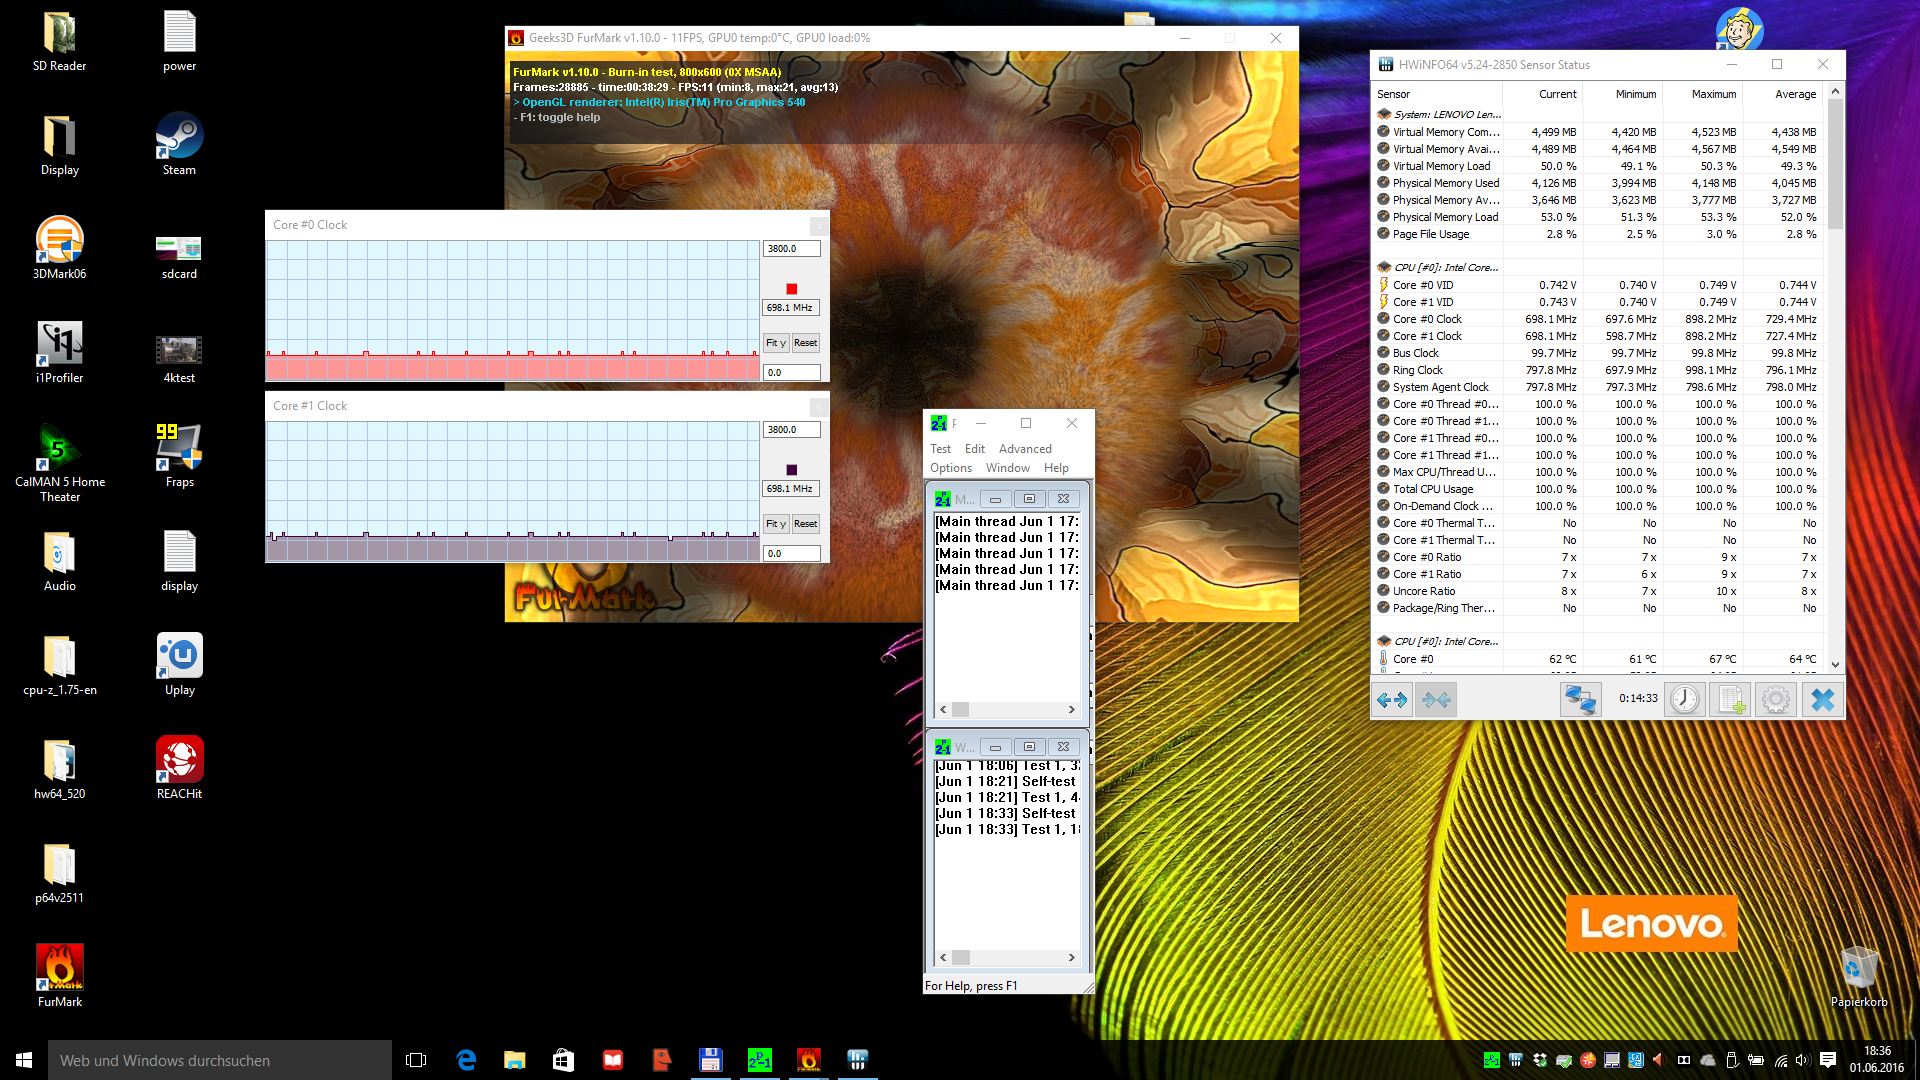Viewport: 1920px width, 1080px height.
Task: Click dark purple swatch in Core #1 Clock
Action: tap(792, 470)
